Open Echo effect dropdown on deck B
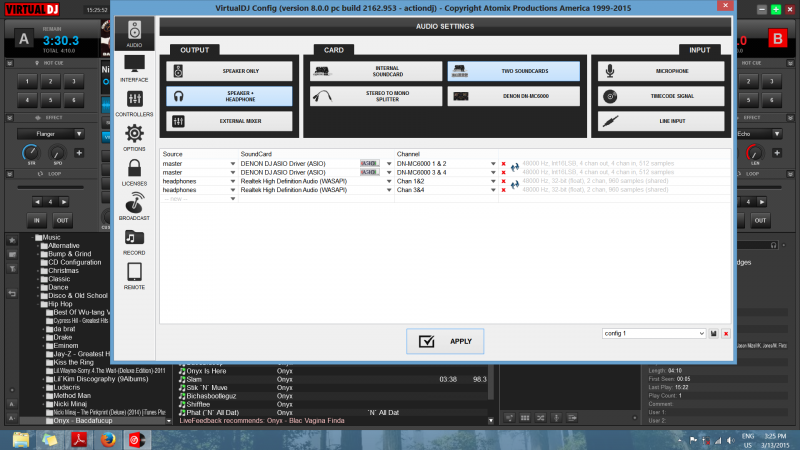The image size is (800, 450). point(777,134)
